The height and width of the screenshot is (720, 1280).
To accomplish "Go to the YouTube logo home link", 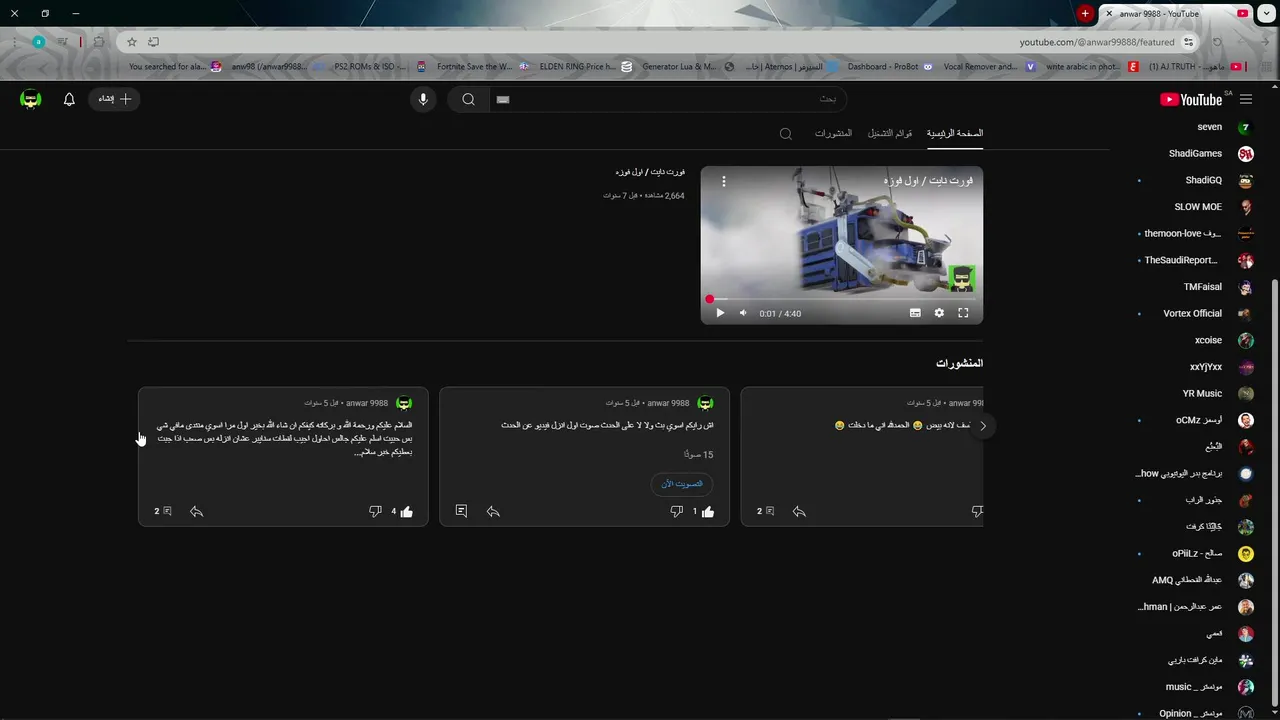I will click(x=1191, y=99).
